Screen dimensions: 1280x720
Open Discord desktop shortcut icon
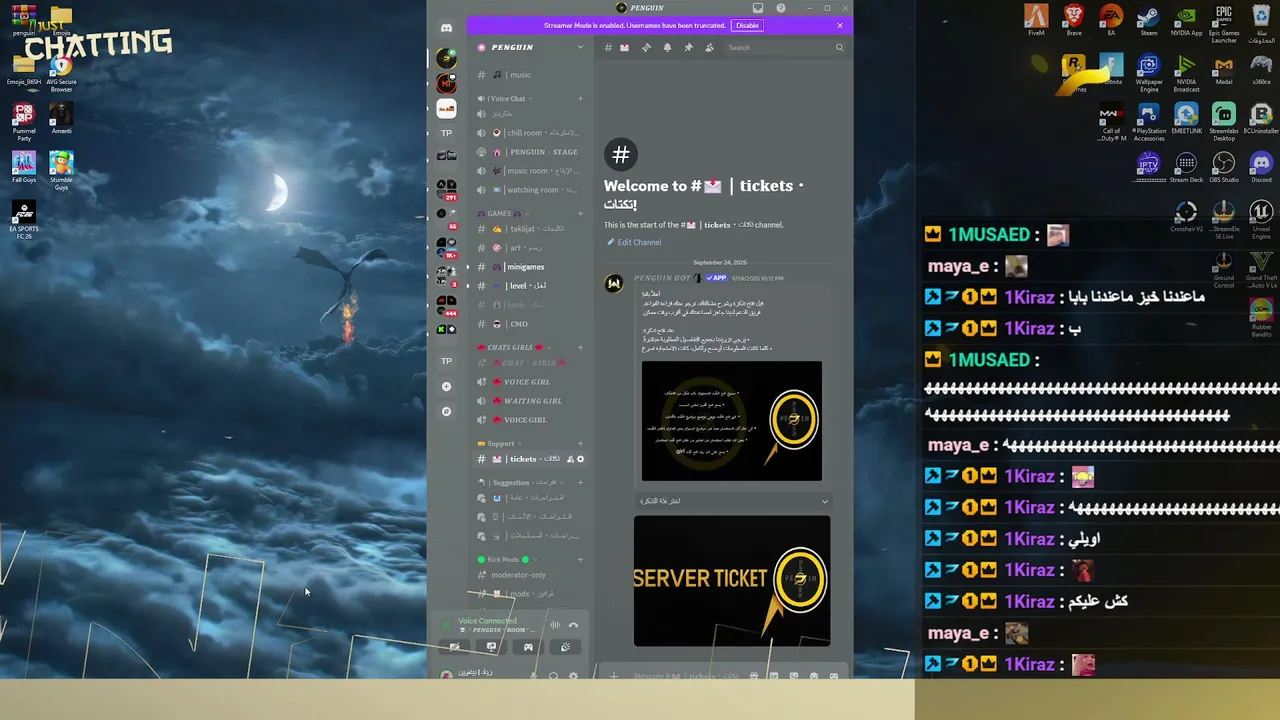(1261, 167)
